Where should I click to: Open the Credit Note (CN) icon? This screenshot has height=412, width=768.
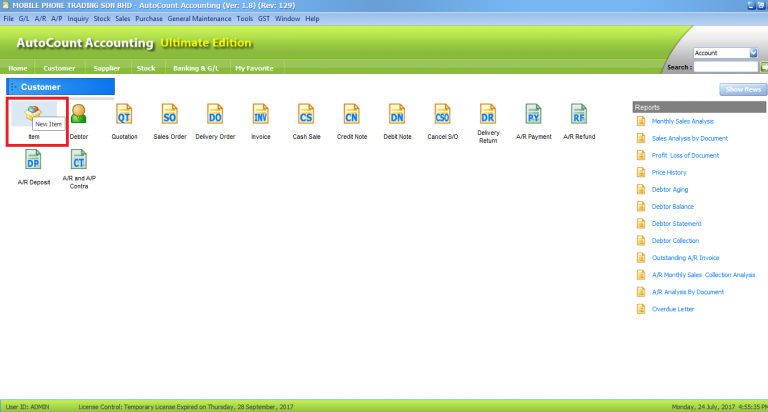pos(352,114)
